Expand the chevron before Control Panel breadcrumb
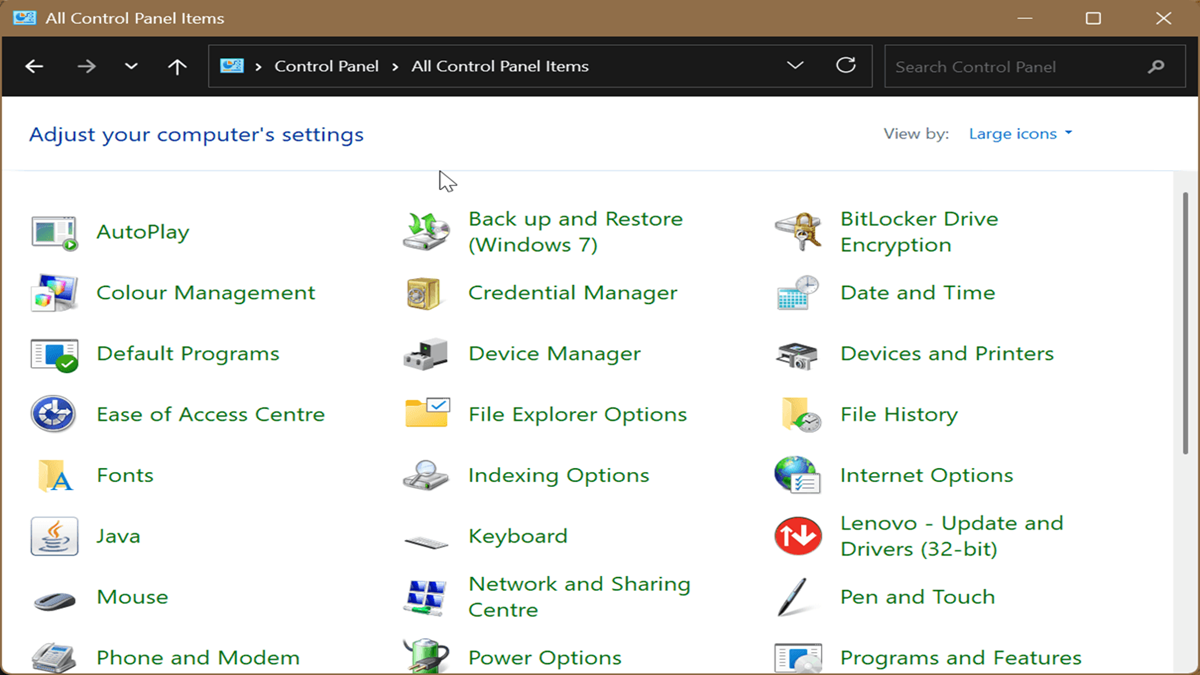The image size is (1200, 675). pos(259,66)
